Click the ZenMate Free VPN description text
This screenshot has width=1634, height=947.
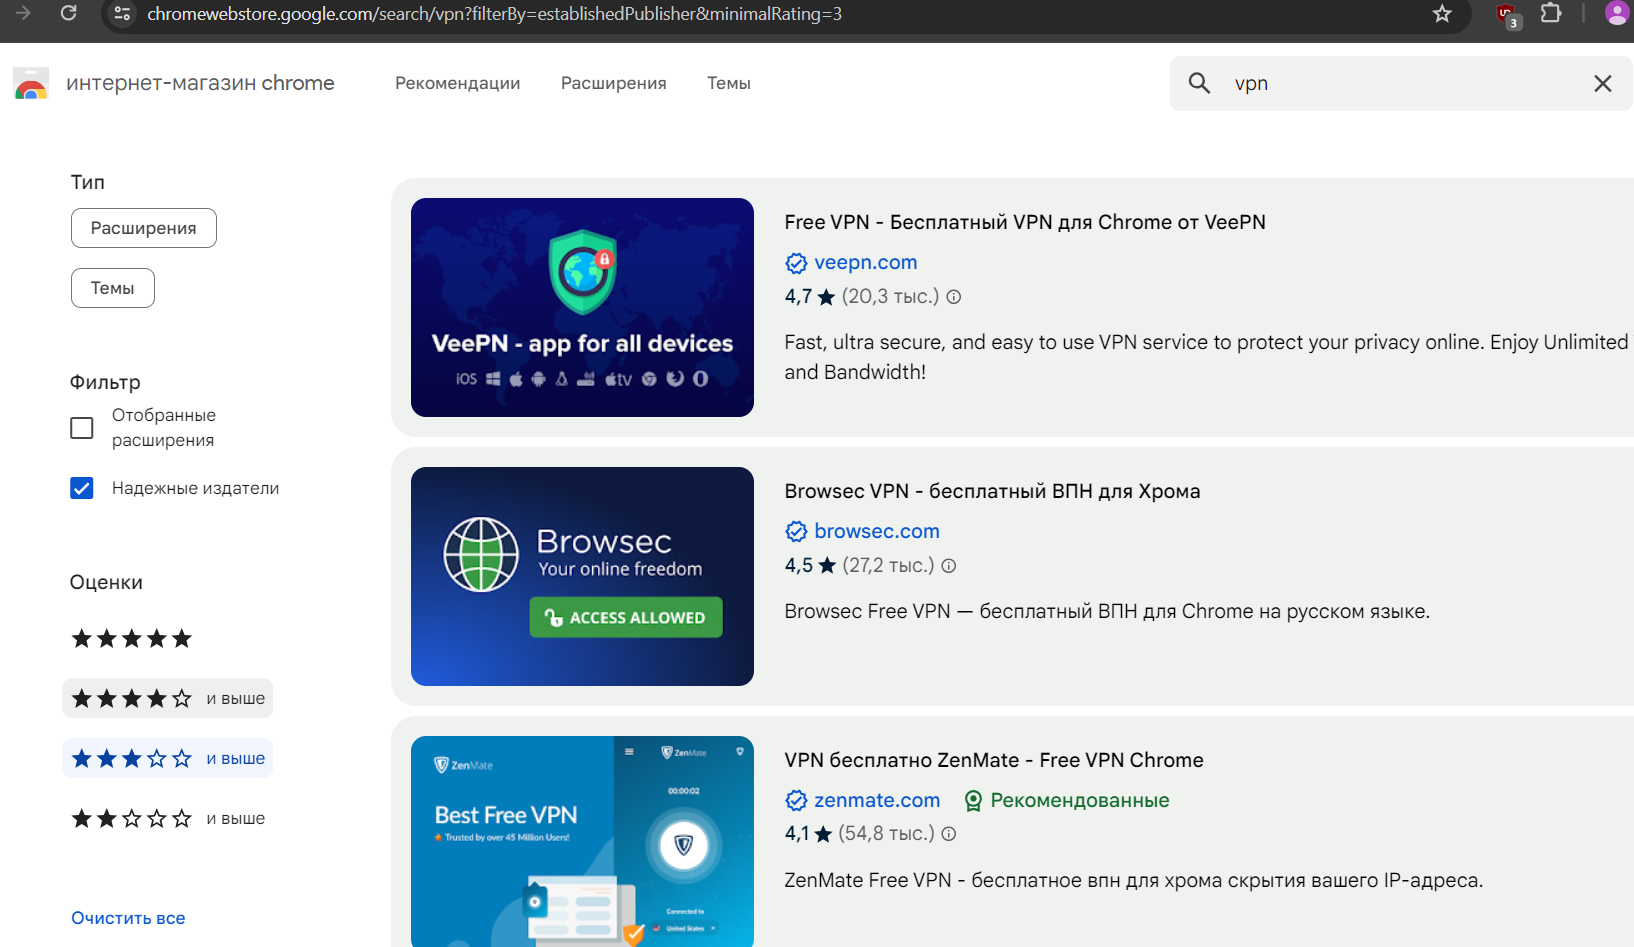[x=1134, y=880]
